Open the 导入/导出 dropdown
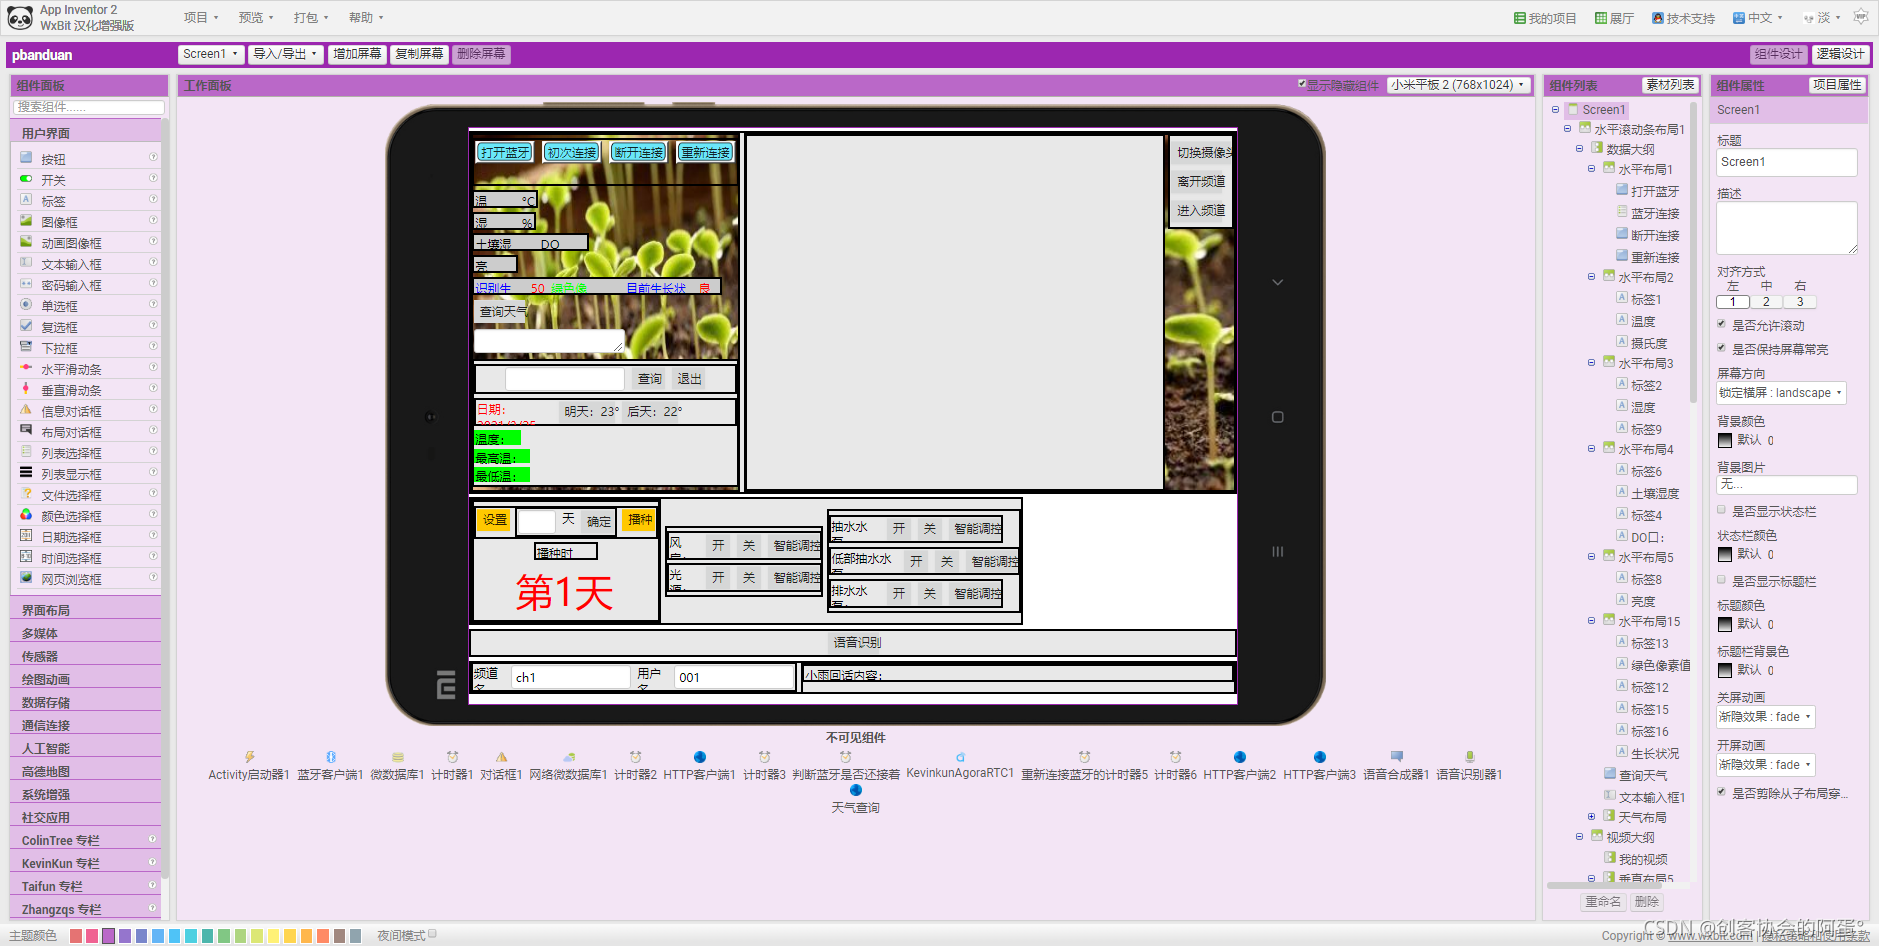1879x946 pixels. tap(285, 54)
